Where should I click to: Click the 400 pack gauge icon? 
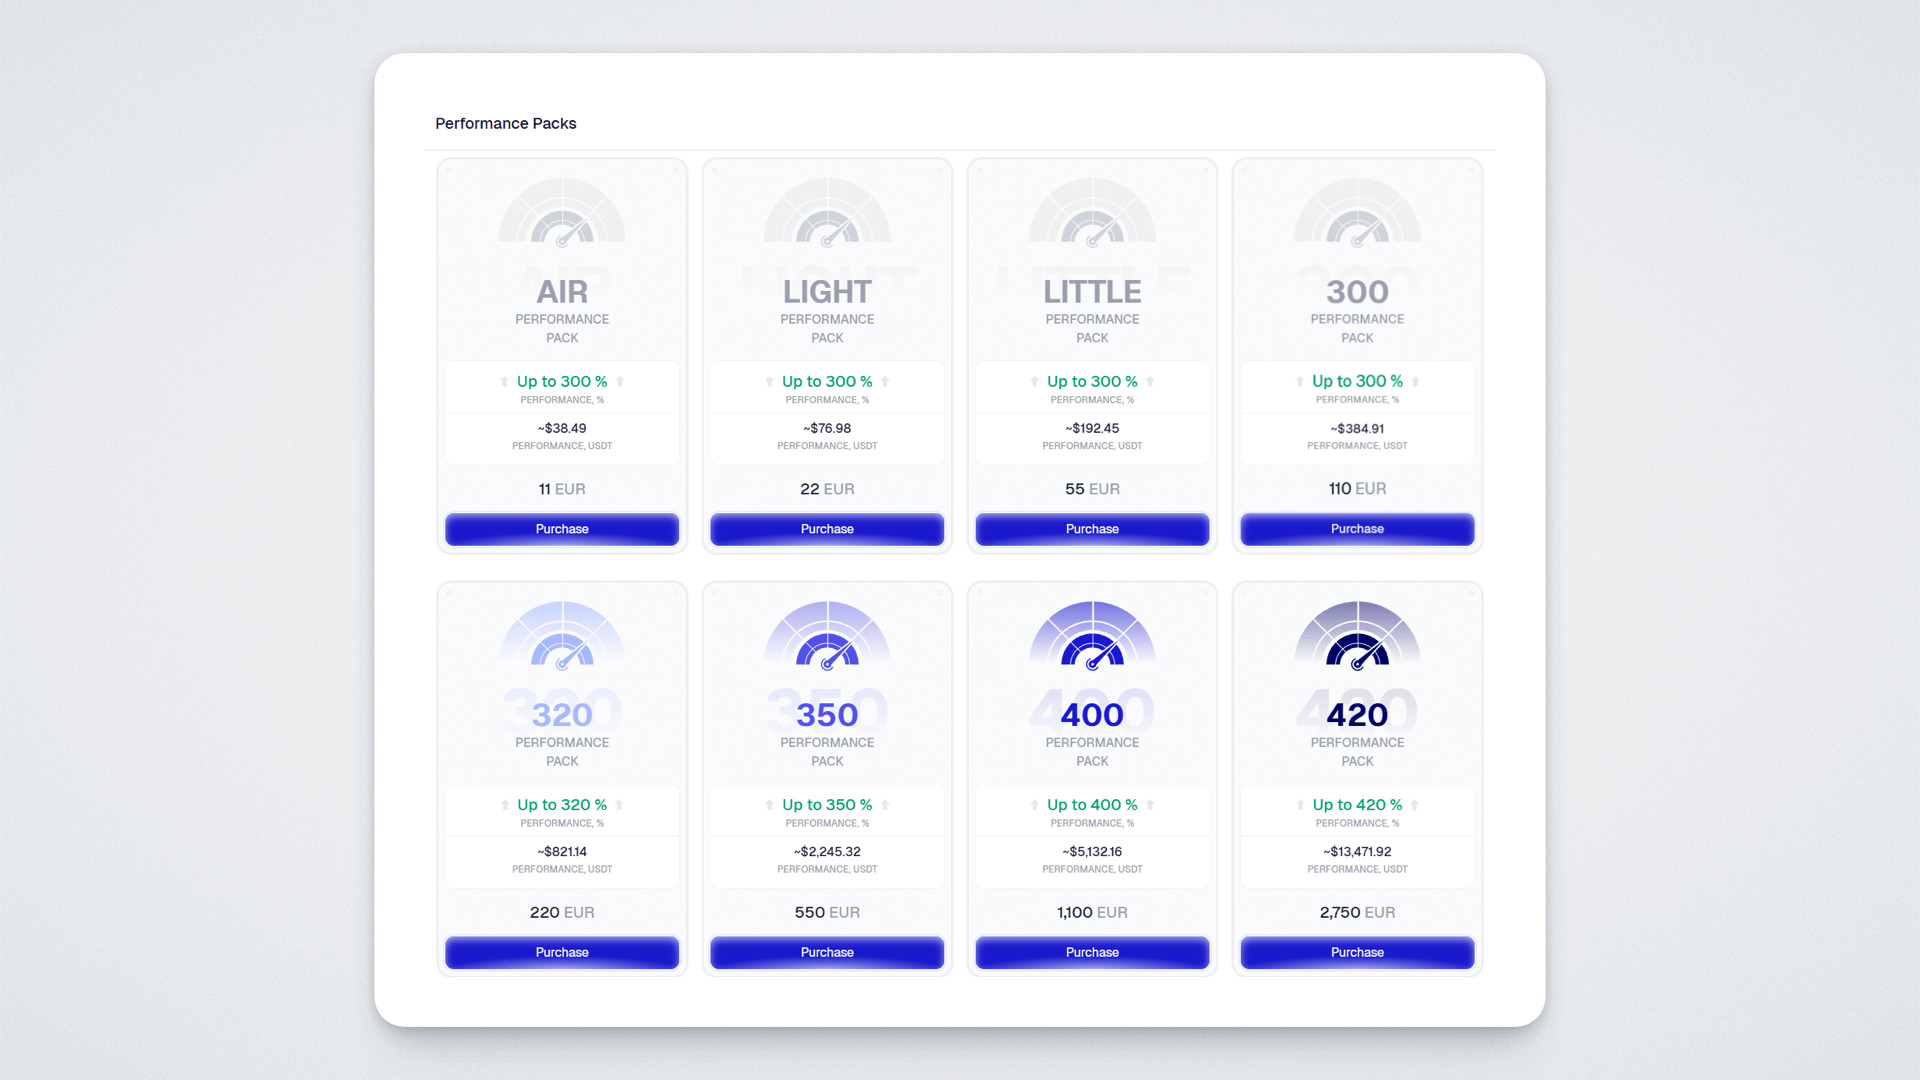(1092, 636)
